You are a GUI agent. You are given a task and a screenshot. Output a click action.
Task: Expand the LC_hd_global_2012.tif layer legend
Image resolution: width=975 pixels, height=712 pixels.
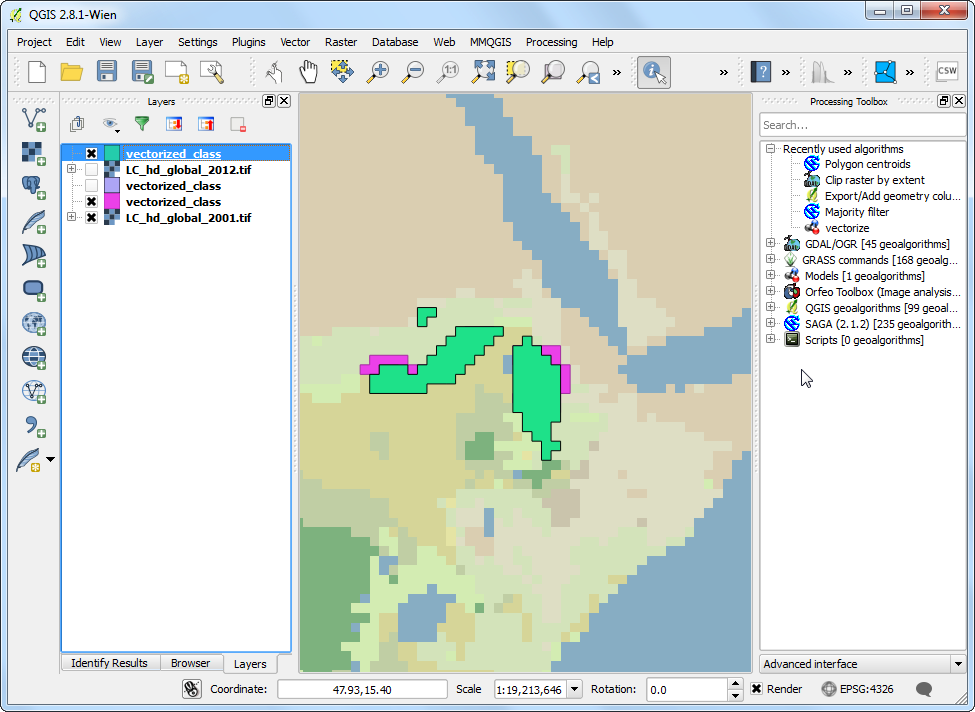[x=72, y=169]
